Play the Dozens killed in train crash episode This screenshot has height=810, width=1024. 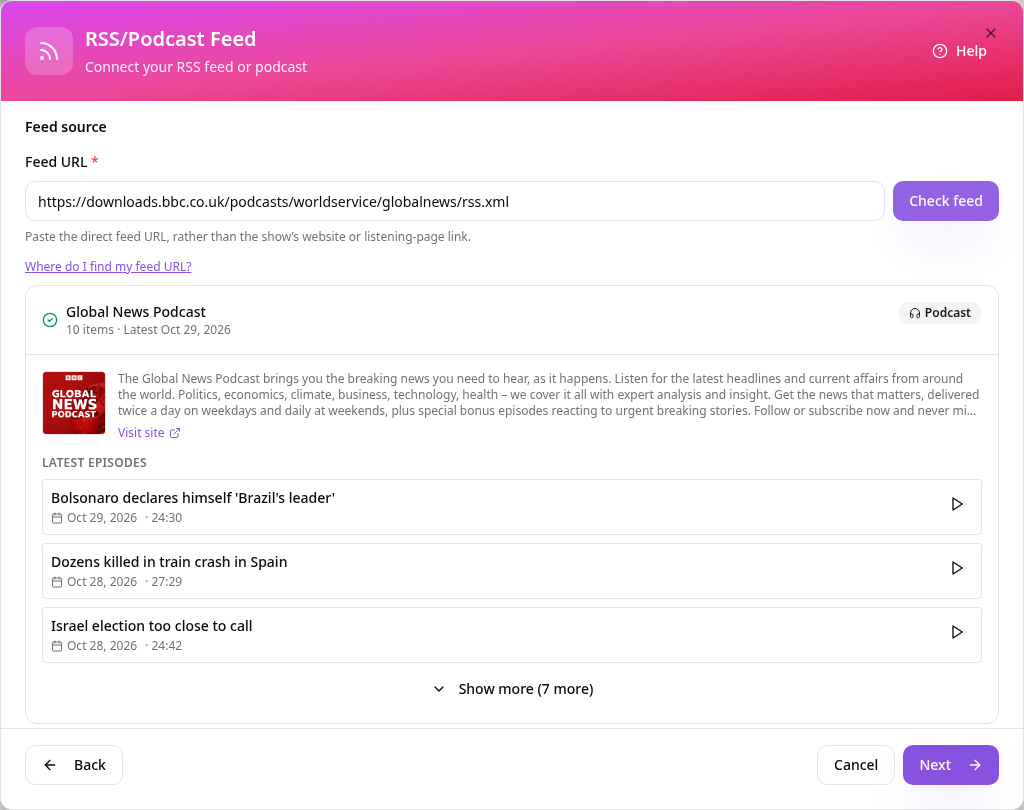(957, 568)
